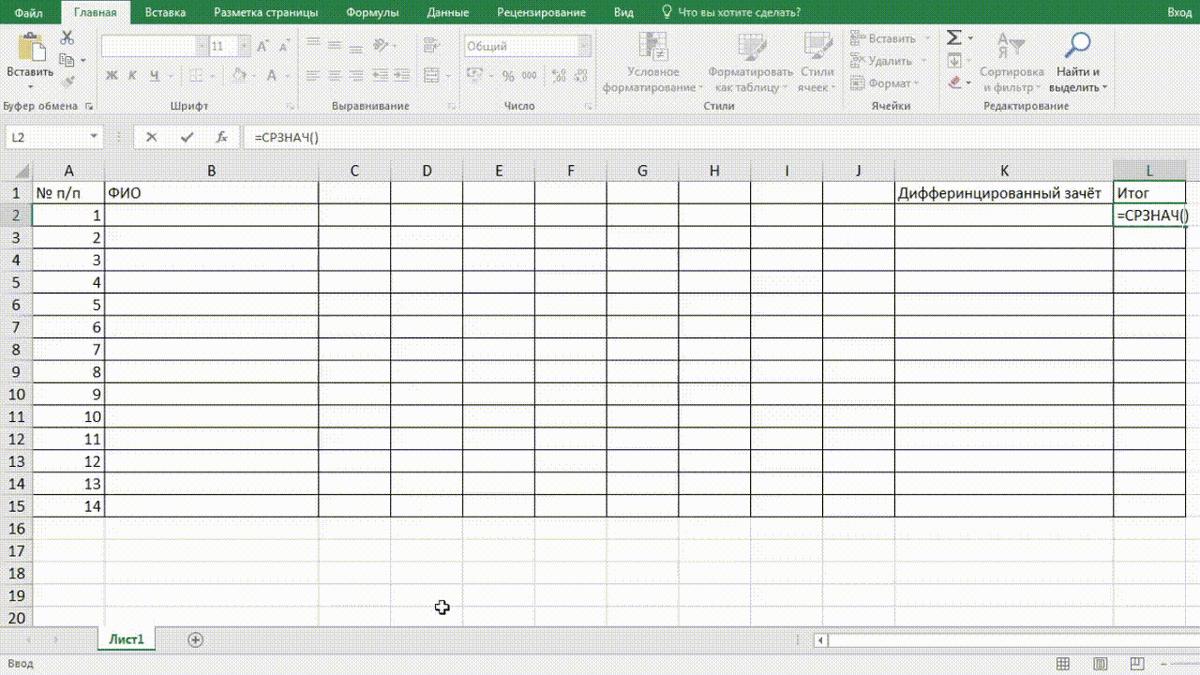Expand the Name Box dropdown arrow
This screenshot has height=675, width=1200.
pos(94,137)
